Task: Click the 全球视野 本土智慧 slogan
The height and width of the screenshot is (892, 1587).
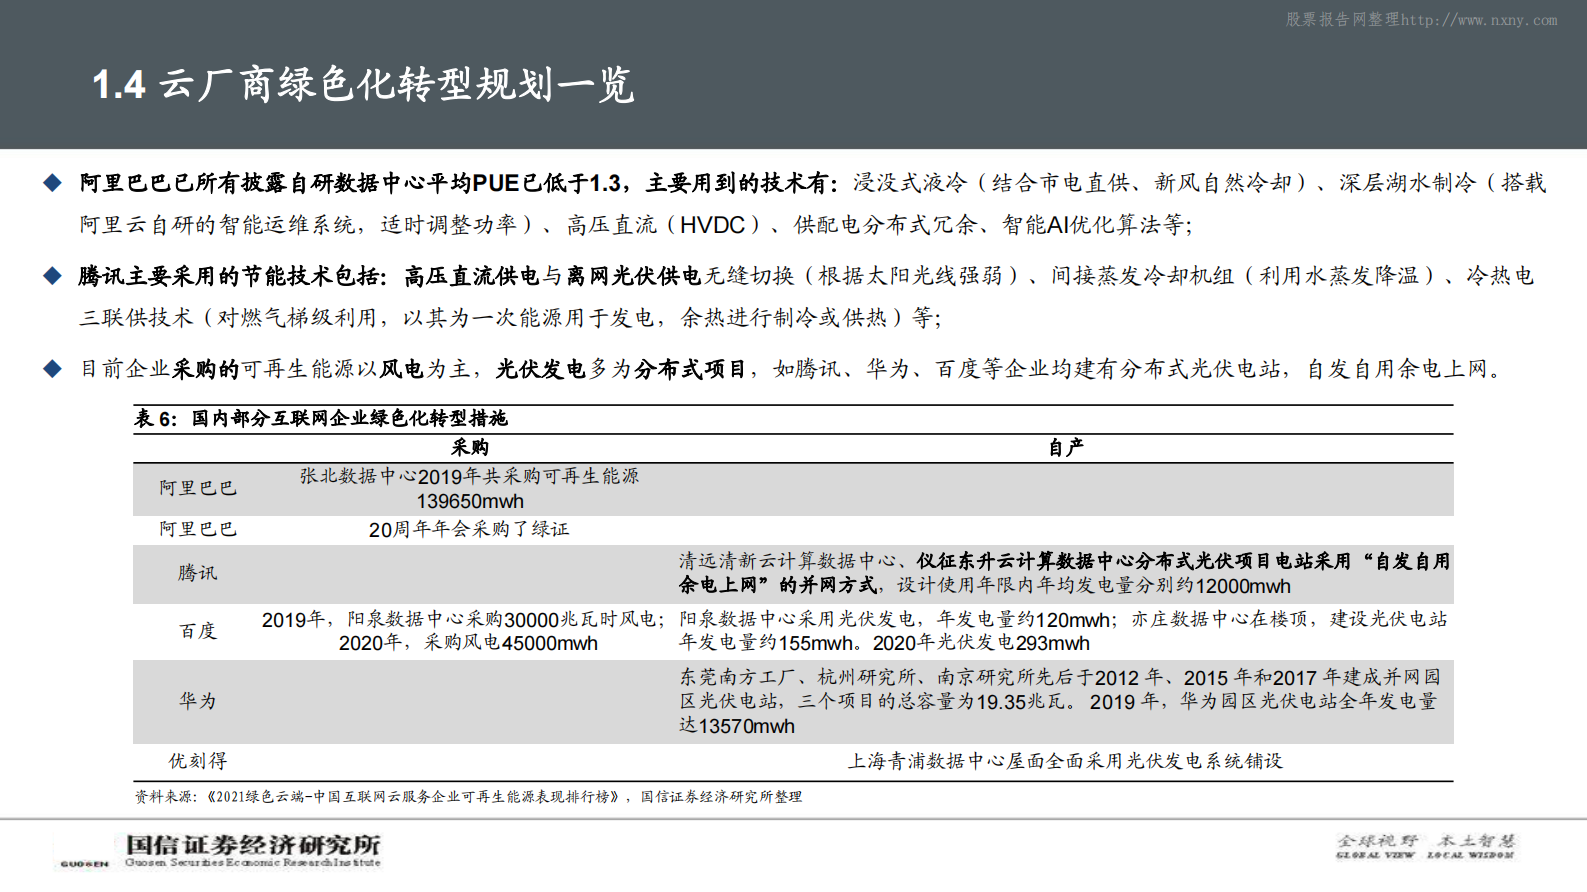Action: [x=1426, y=846]
